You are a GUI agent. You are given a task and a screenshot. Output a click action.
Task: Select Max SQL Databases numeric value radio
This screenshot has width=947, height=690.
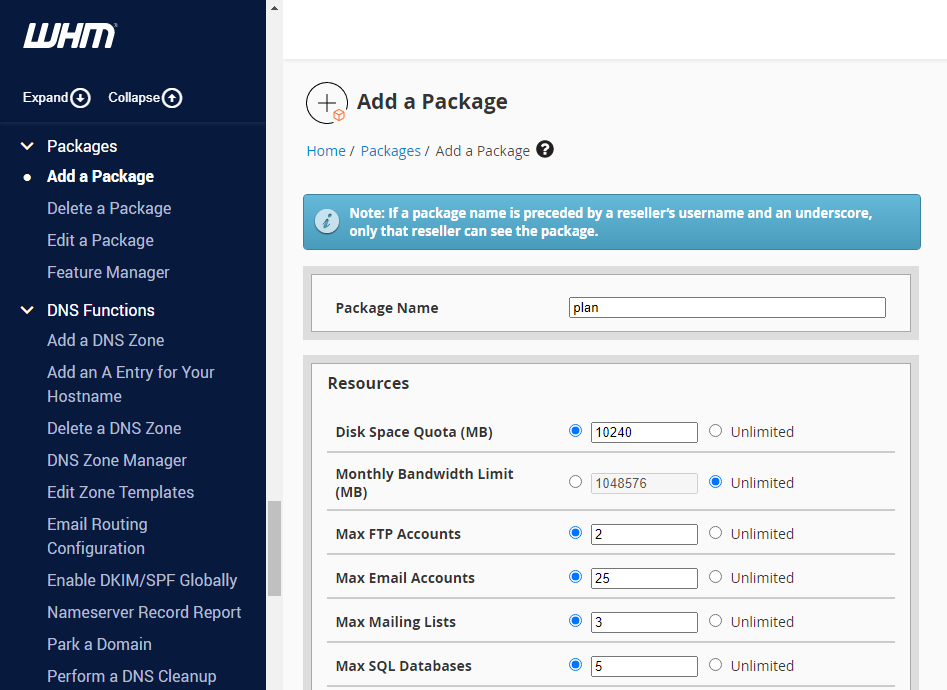coord(576,665)
